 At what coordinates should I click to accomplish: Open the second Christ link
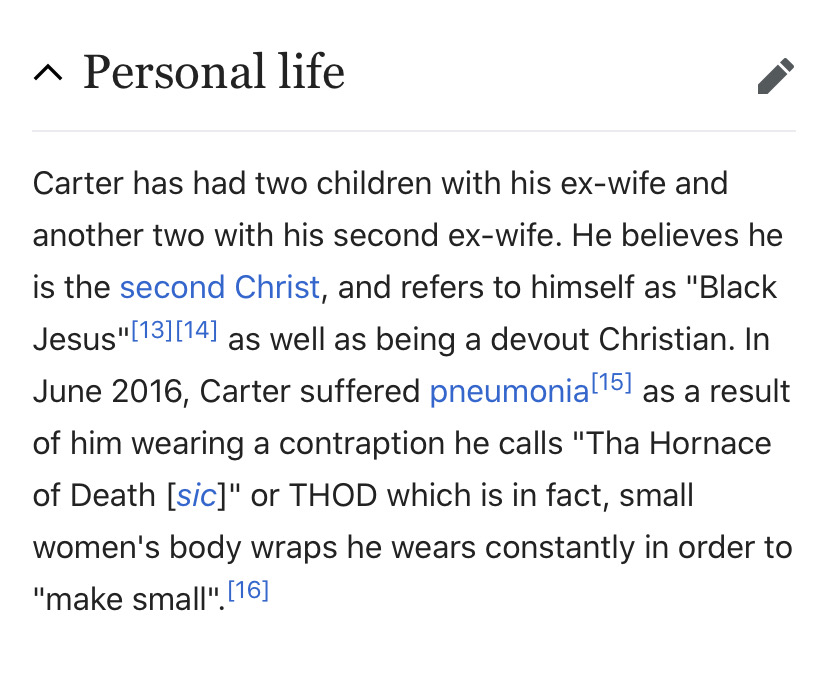coord(220,287)
